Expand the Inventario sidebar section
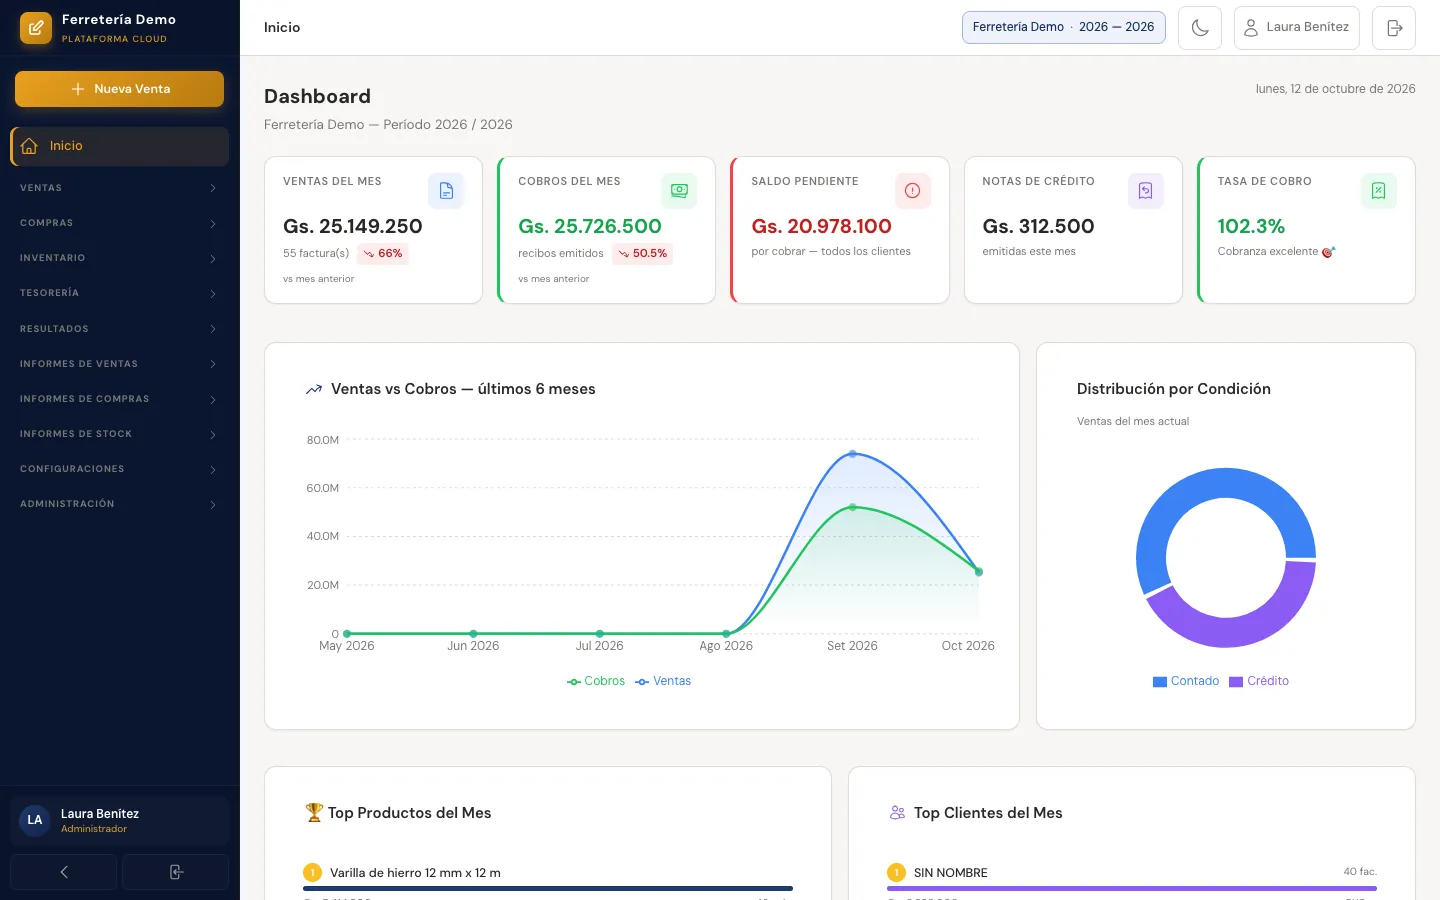 coord(119,258)
